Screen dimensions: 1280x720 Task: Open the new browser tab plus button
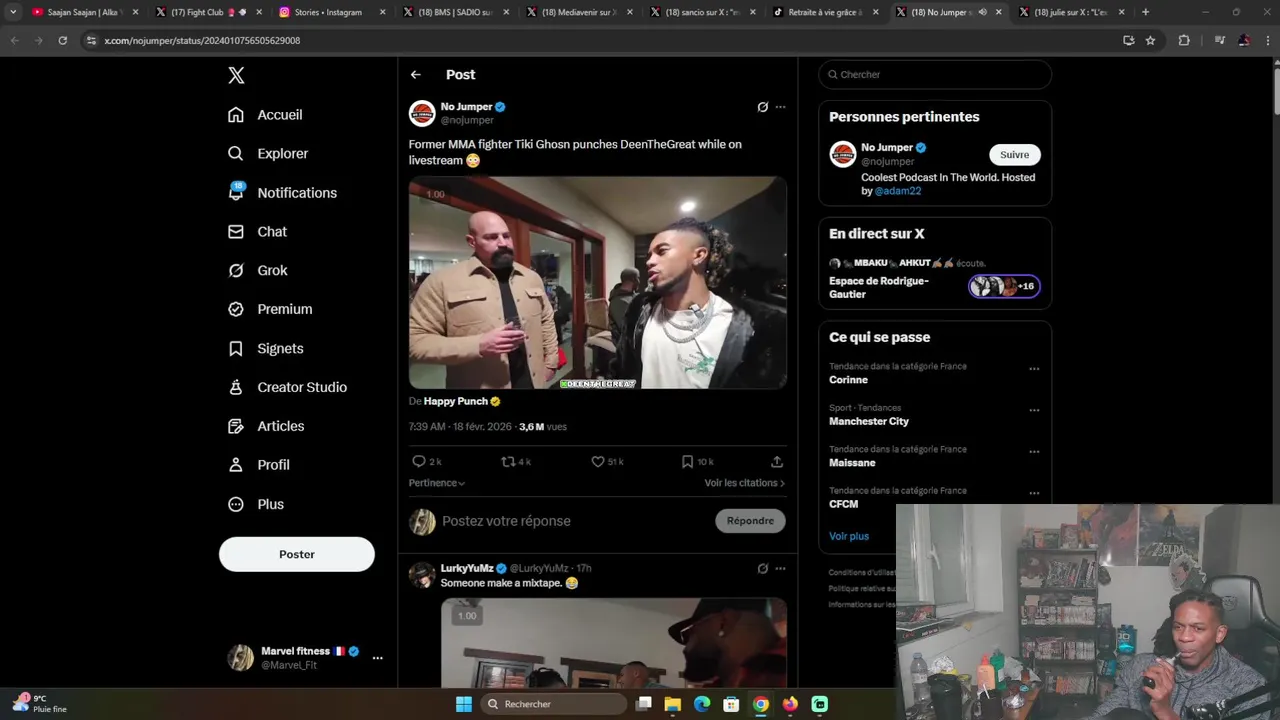[x=1145, y=12]
